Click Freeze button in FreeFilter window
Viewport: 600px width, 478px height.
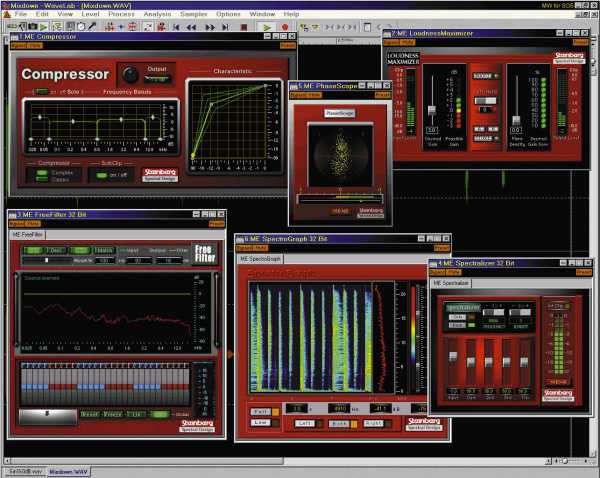pyautogui.click(x=112, y=414)
